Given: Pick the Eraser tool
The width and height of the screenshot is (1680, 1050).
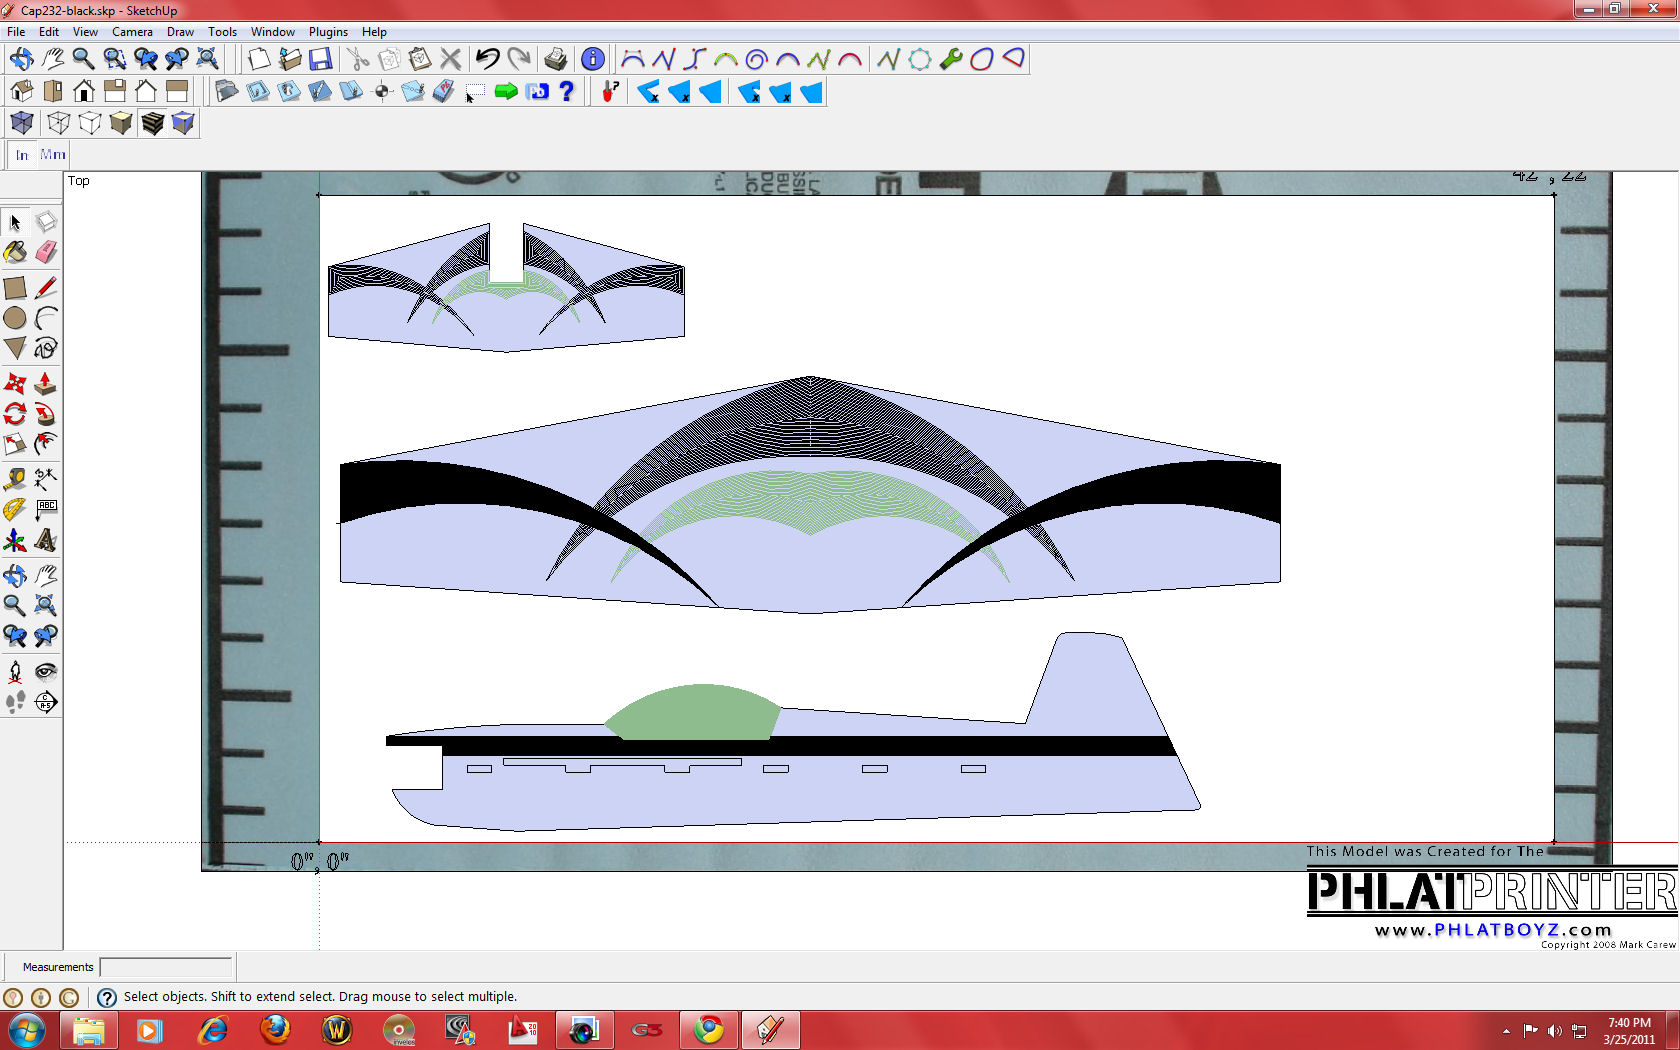Looking at the screenshot, I should [46, 253].
